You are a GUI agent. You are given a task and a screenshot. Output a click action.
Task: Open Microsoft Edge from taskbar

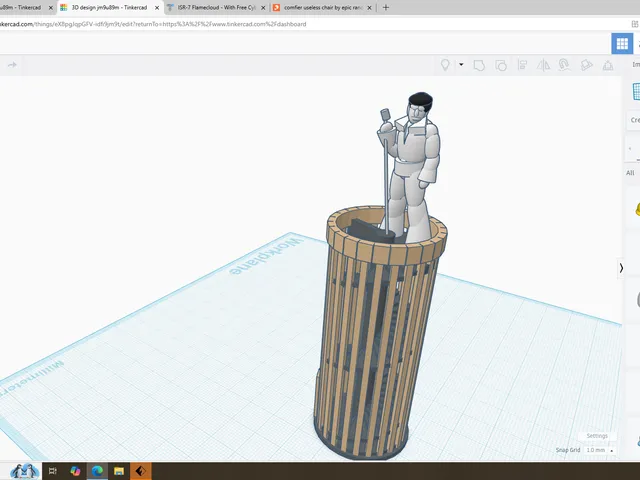[97, 471]
